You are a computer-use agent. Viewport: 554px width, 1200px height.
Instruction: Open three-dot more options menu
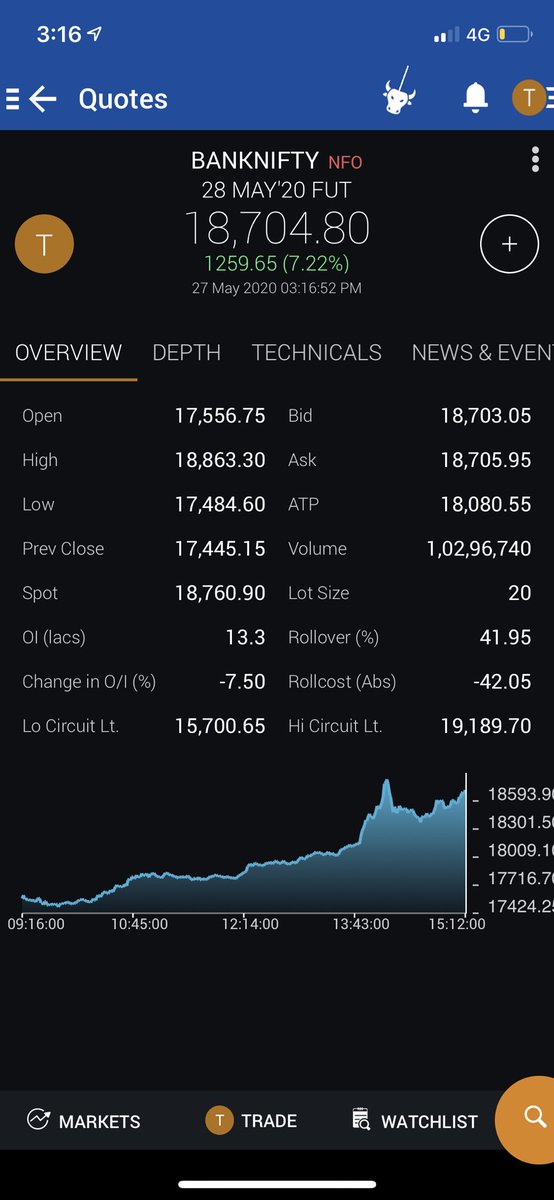(x=536, y=159)
